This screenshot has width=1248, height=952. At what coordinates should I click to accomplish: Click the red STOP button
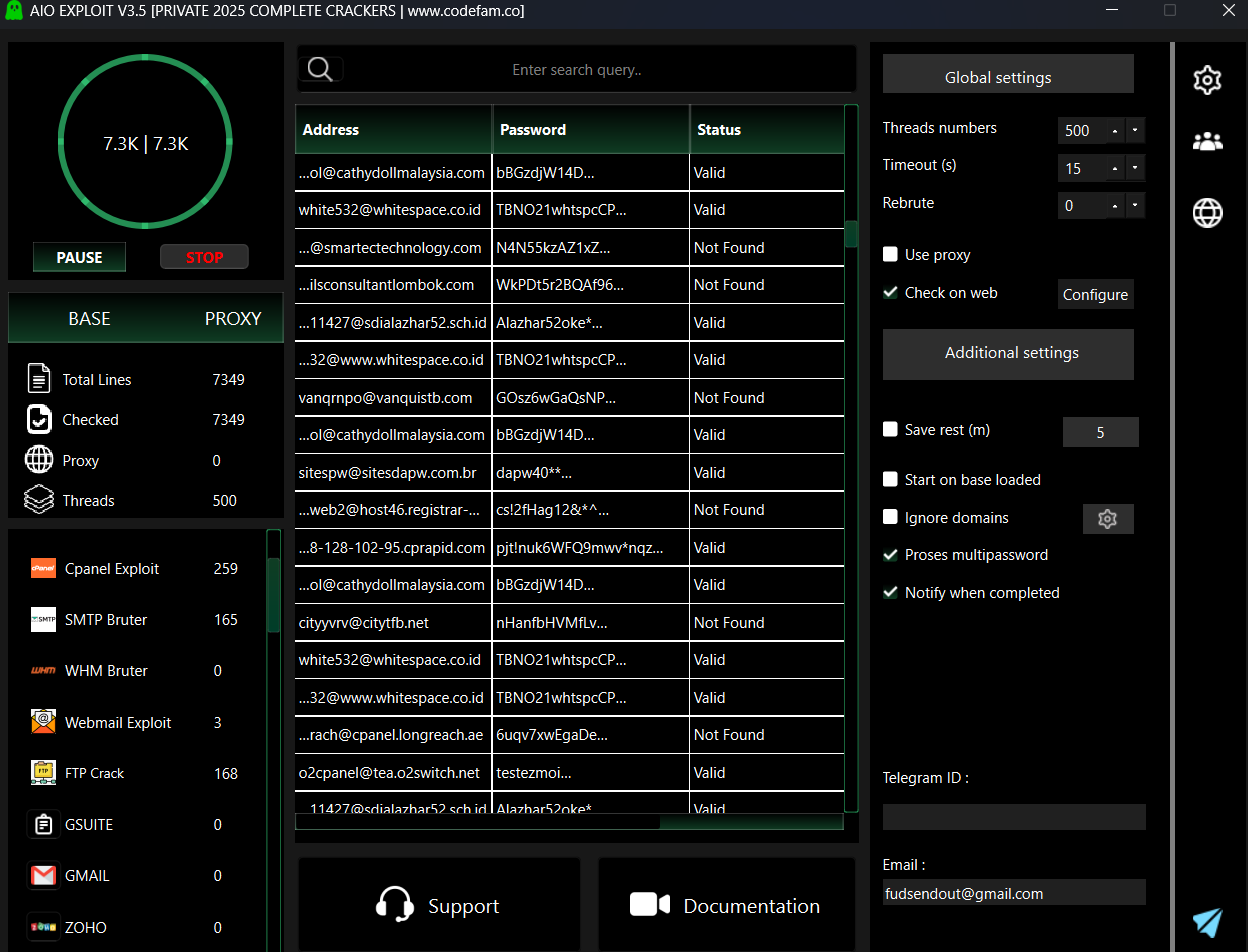point(204,257)
